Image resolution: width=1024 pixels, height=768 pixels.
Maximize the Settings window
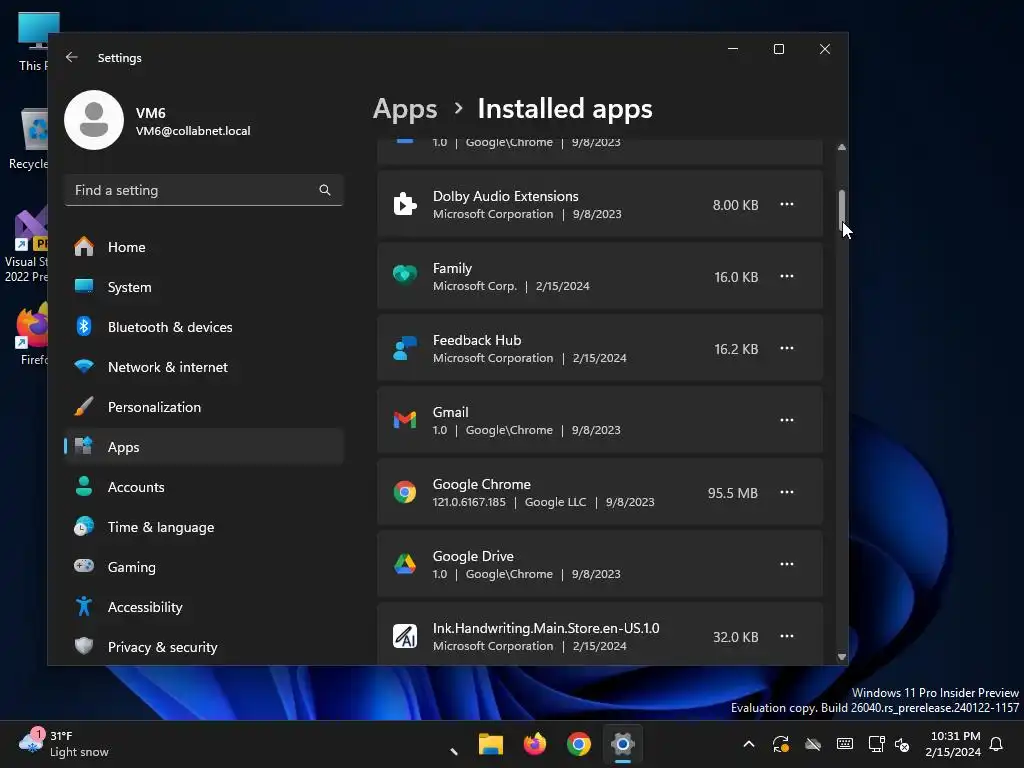point(778,49)
